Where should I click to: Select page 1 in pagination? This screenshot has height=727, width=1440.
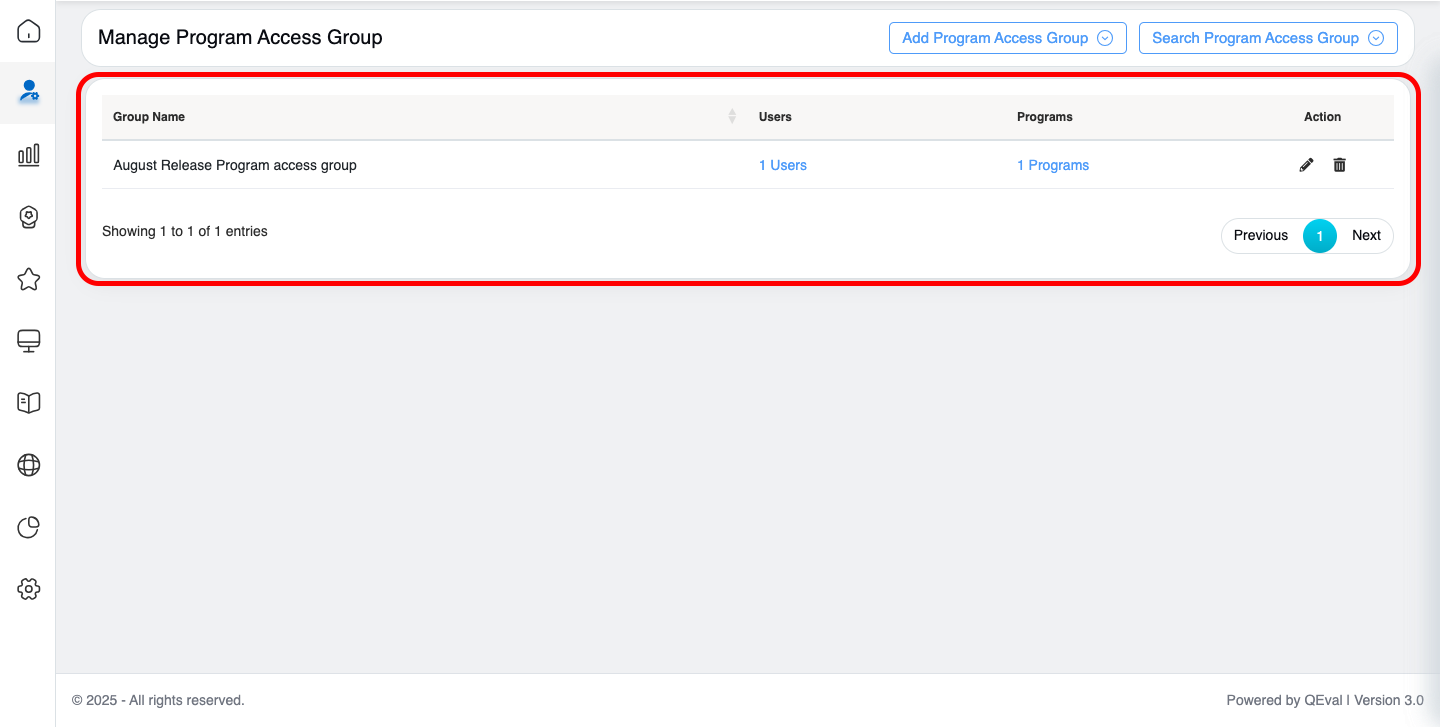click(x=1319, y=236)
